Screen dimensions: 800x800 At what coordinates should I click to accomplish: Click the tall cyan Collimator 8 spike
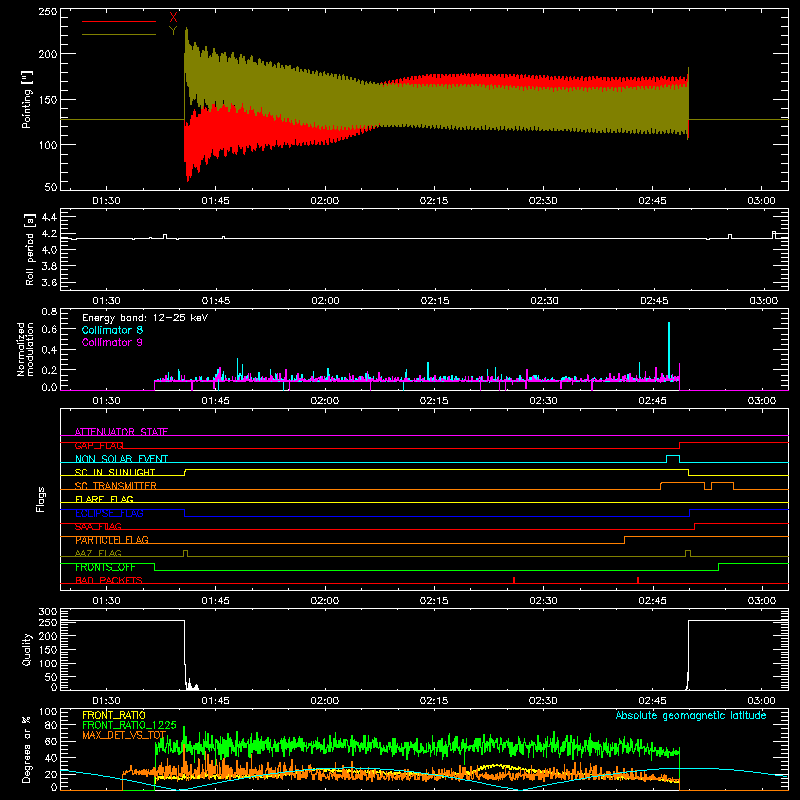coord(669,349)
